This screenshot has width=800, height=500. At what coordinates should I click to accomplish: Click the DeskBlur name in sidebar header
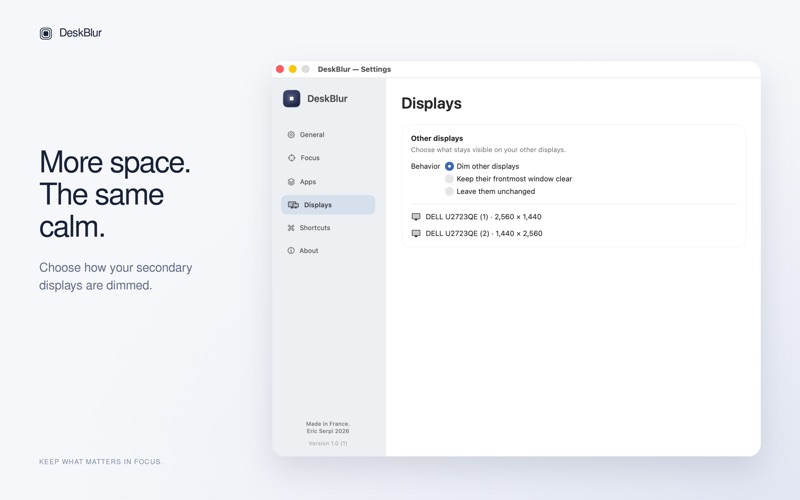click(327, 98)
